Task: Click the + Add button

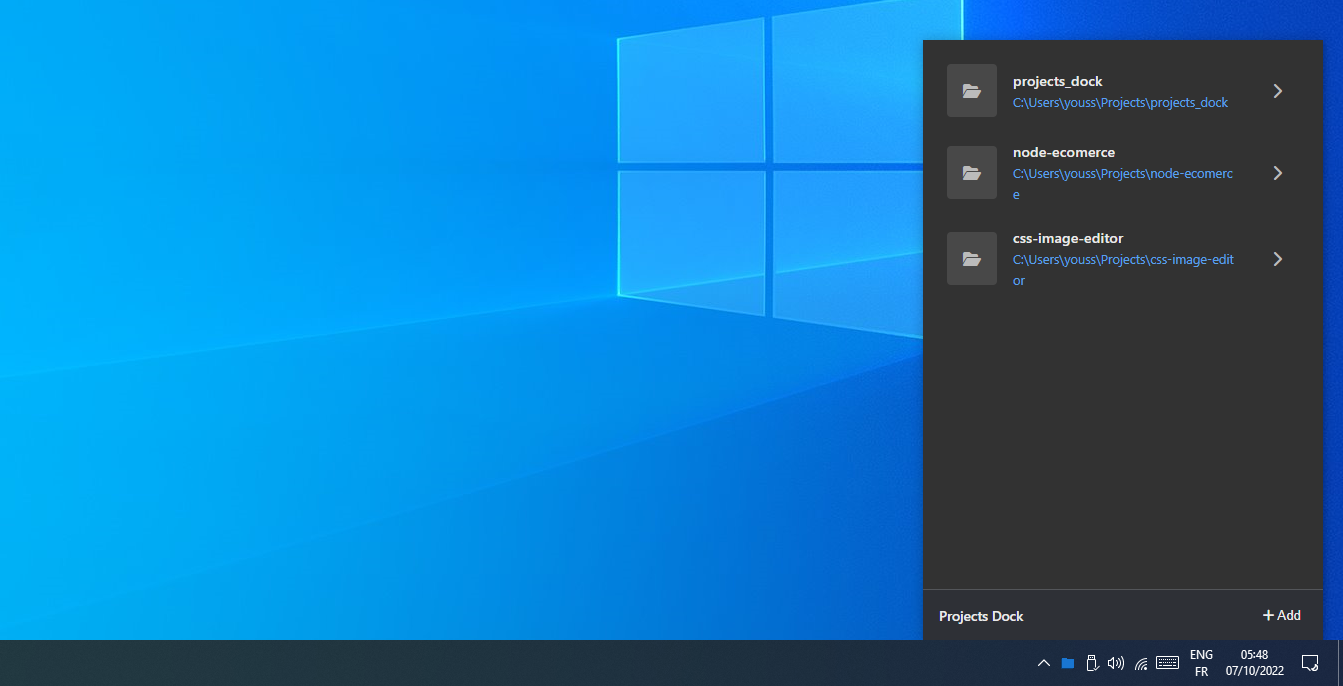Action: coord(1281,615)
